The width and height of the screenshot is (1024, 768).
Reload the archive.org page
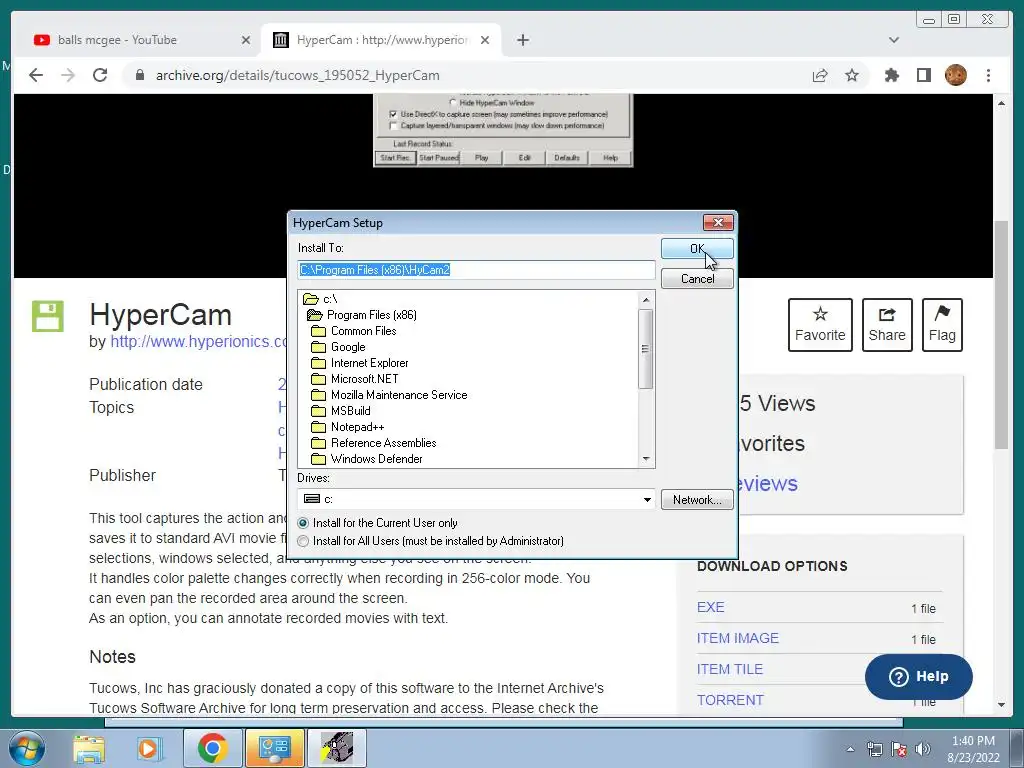click(x=100, y=75)
